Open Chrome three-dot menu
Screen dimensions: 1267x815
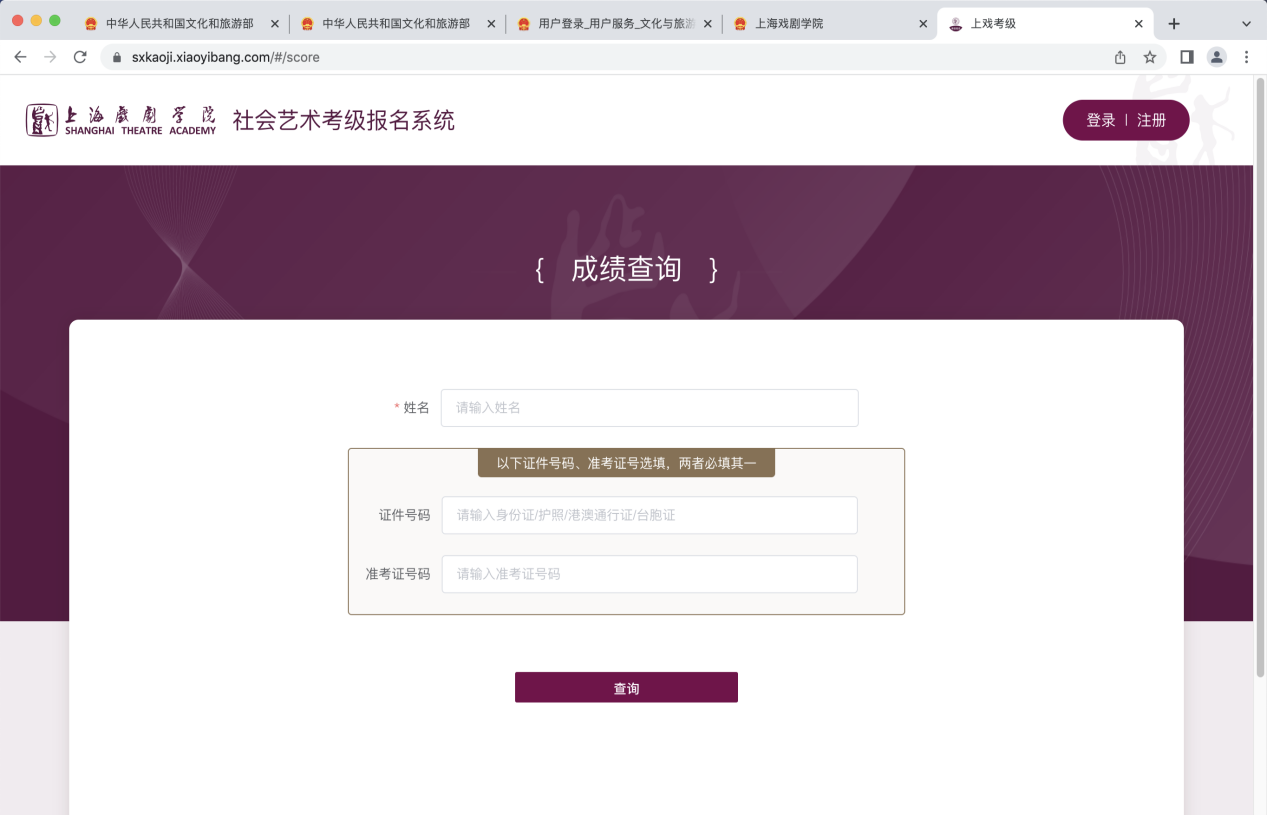pyautogui.click(x=1247, y=57)
